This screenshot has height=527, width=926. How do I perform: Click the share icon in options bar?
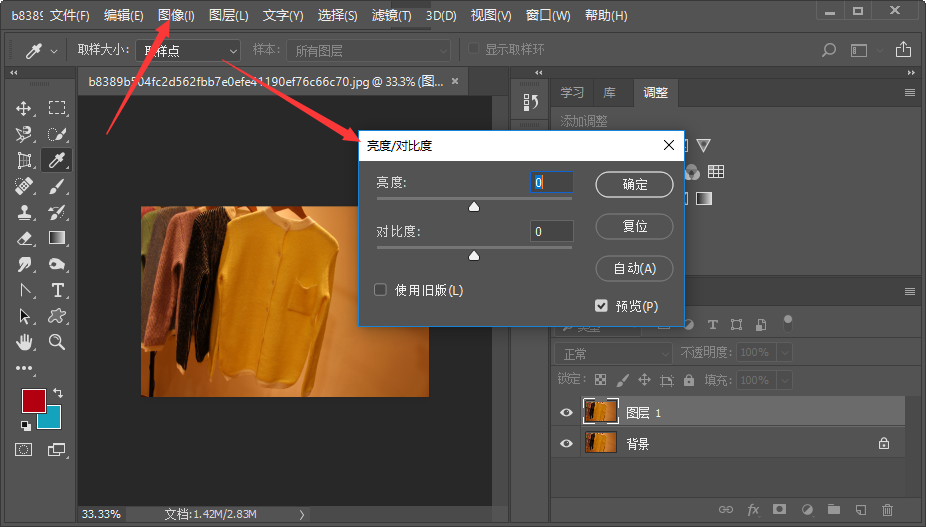[x=903, y=50]
